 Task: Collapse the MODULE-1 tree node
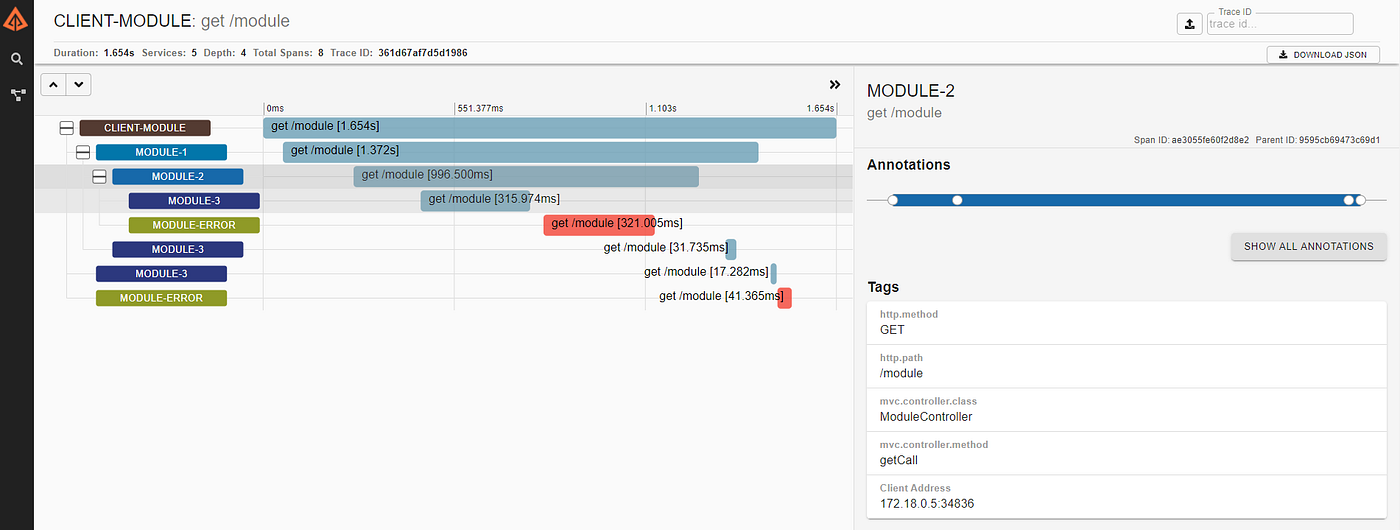click(x=83, y=152)
